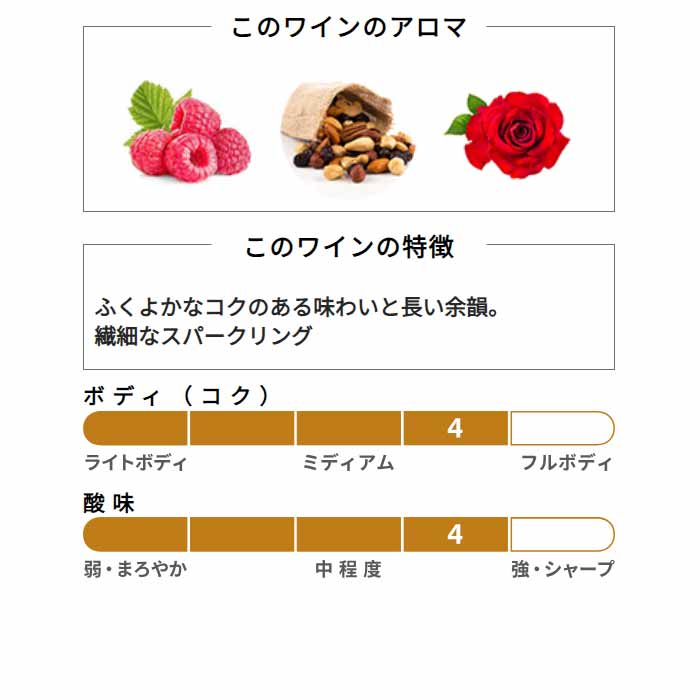Click the description text 繊細なスパークリング
The image size is (700, 700).
coord(204,336)
